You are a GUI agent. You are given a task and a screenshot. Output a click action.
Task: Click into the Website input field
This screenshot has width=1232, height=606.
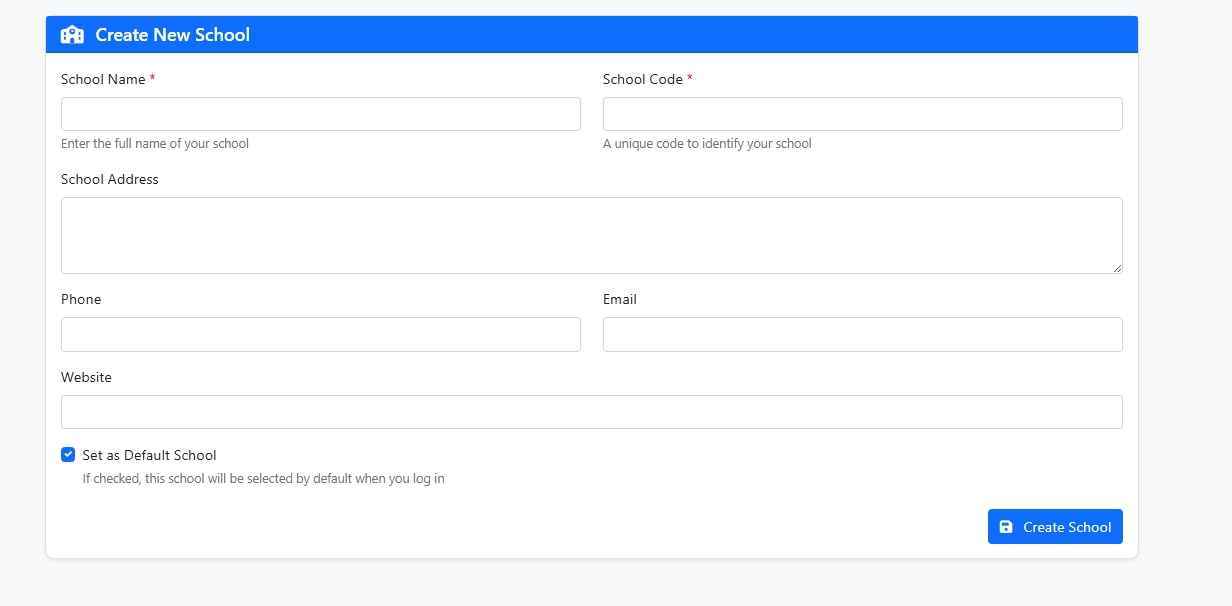point(591,411)
